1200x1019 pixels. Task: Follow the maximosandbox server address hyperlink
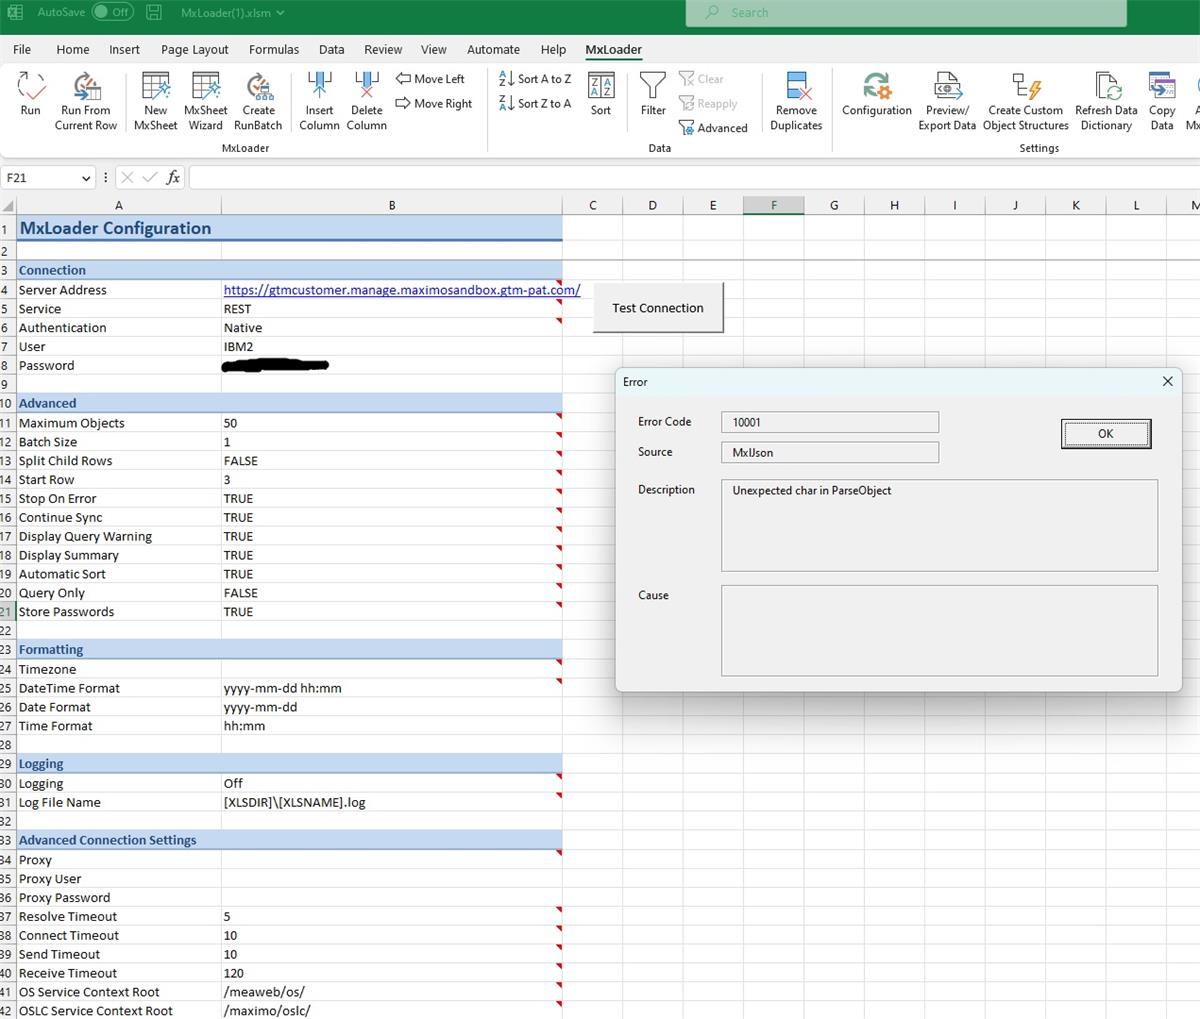pos(402,289)
